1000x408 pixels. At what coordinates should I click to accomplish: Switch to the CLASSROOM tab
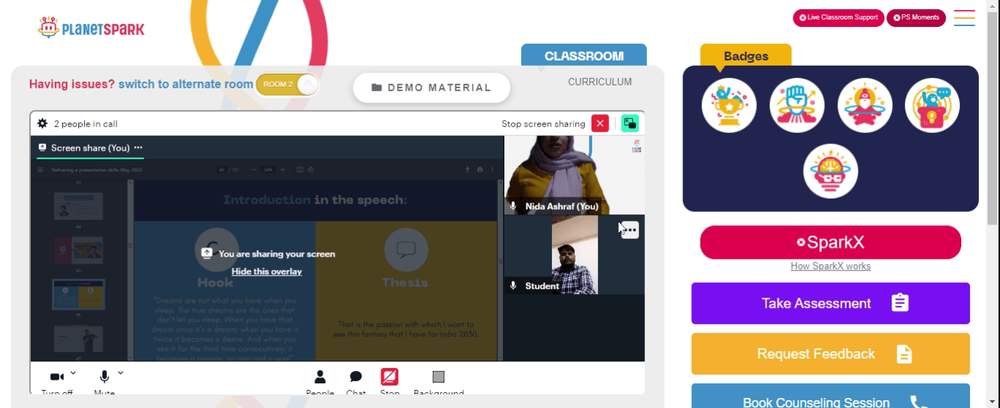pos(584,55)
